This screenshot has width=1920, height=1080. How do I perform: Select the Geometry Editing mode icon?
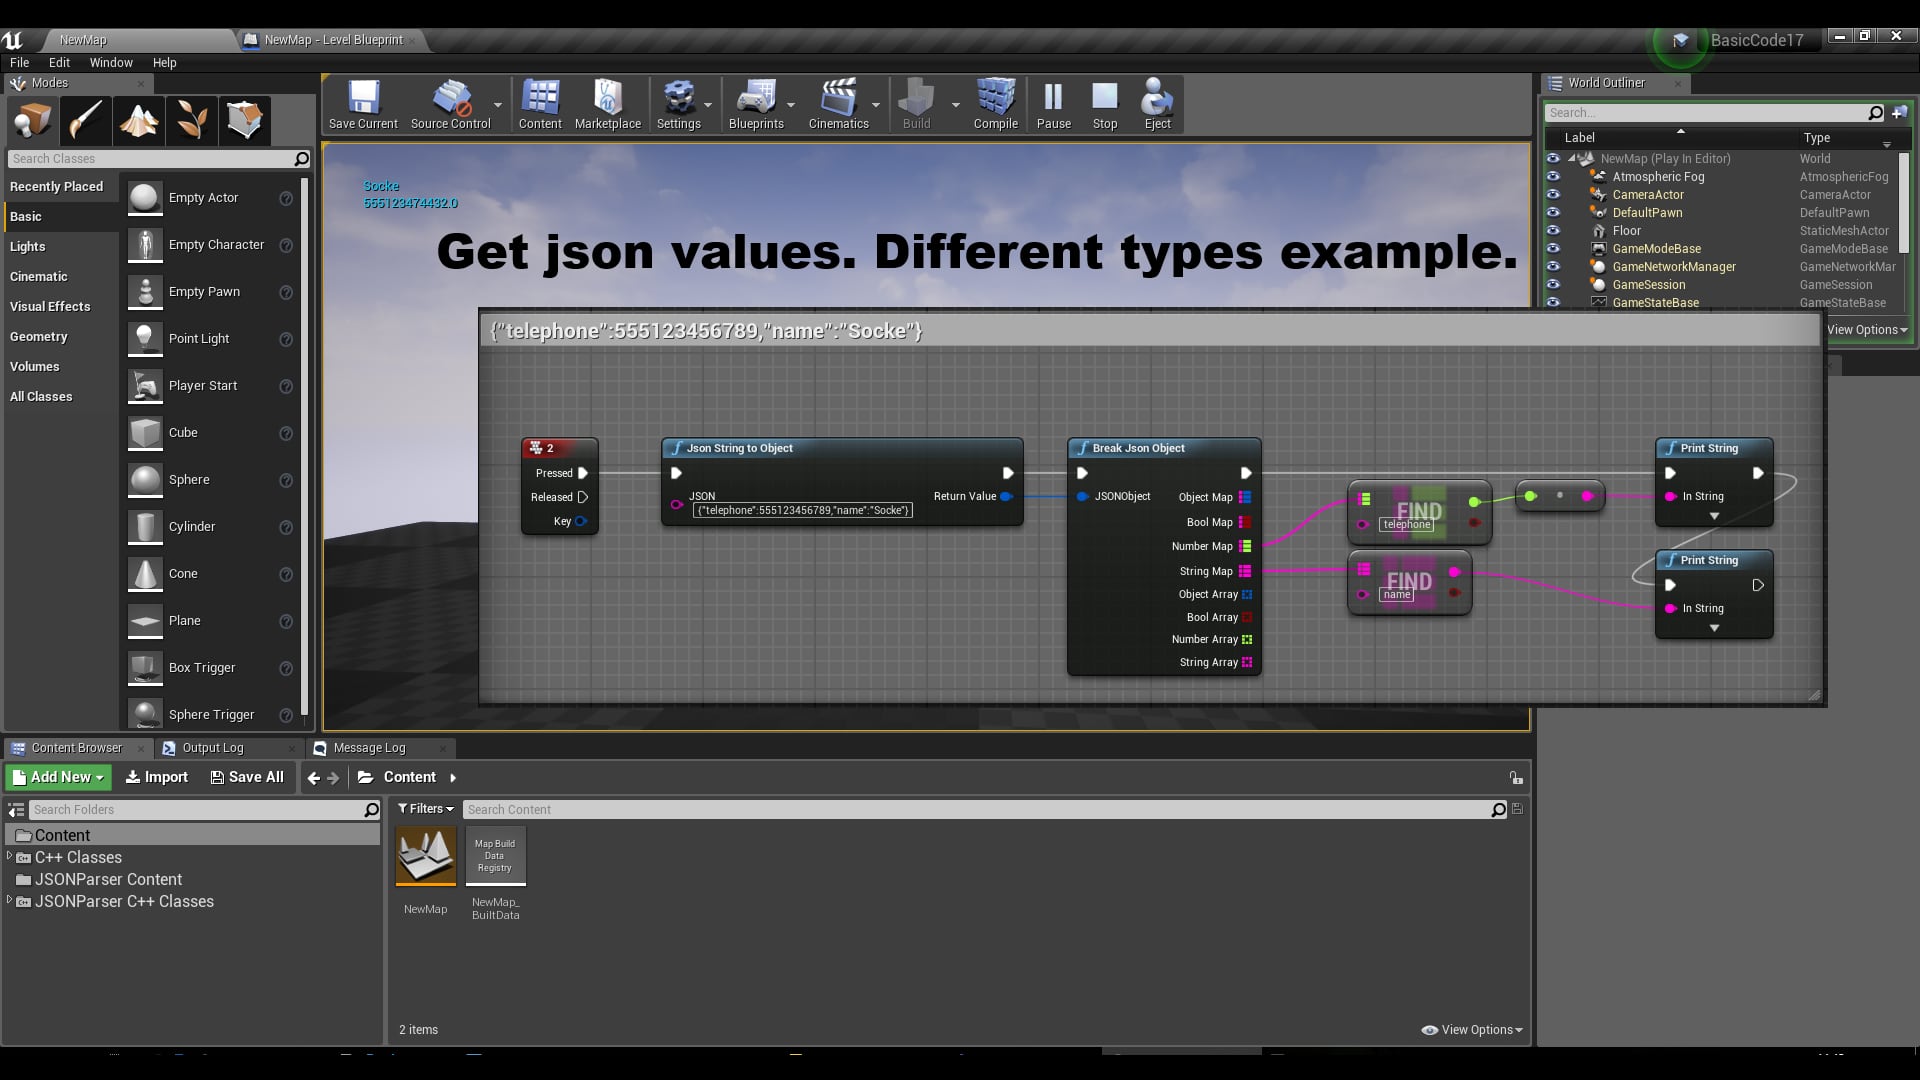pyautogui.click(x=244, y=121)
